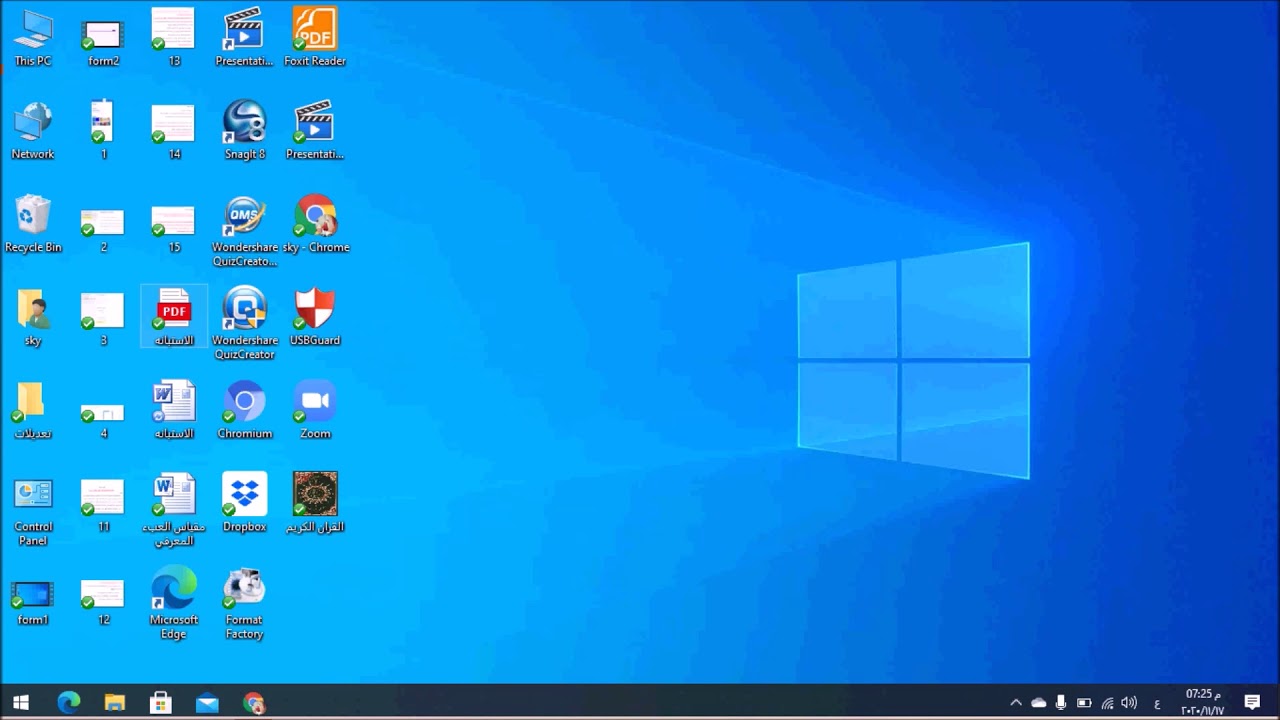This screenshot has width=1280, height=720.
Task: Select the الاستبانه PDF file icon
Action: click(x=174, y=317)
